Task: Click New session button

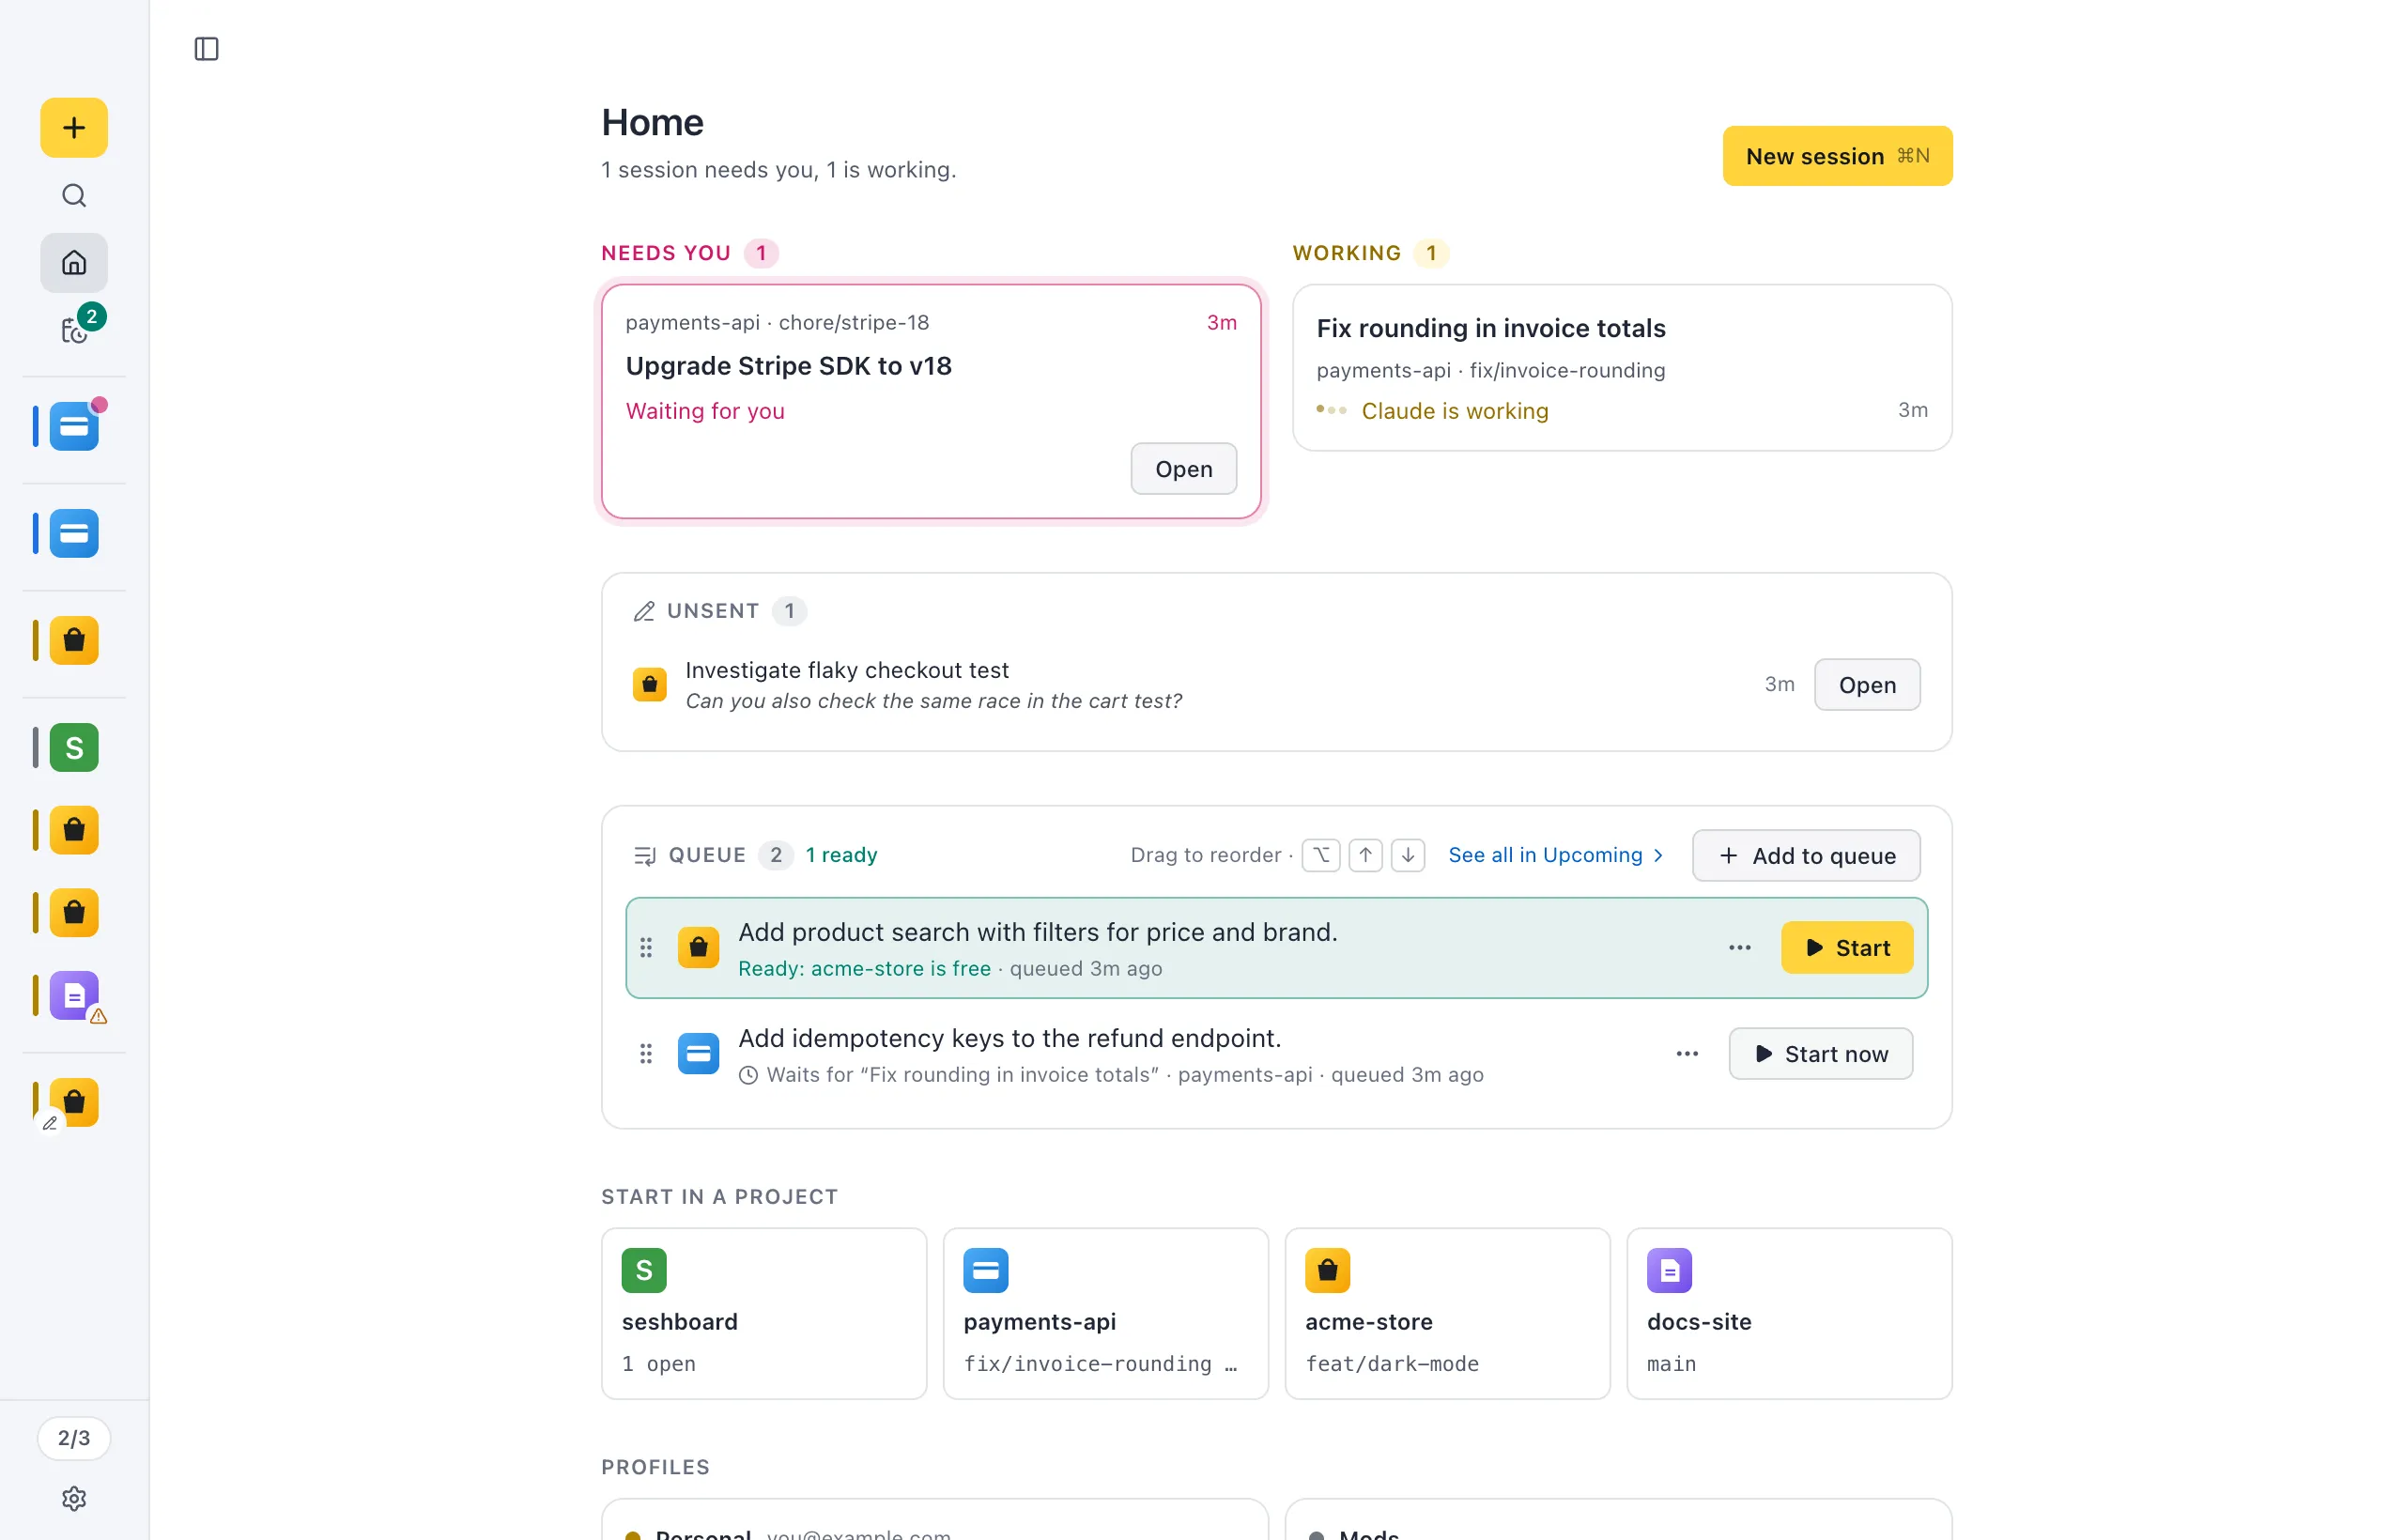Action: coord(1837,156)
